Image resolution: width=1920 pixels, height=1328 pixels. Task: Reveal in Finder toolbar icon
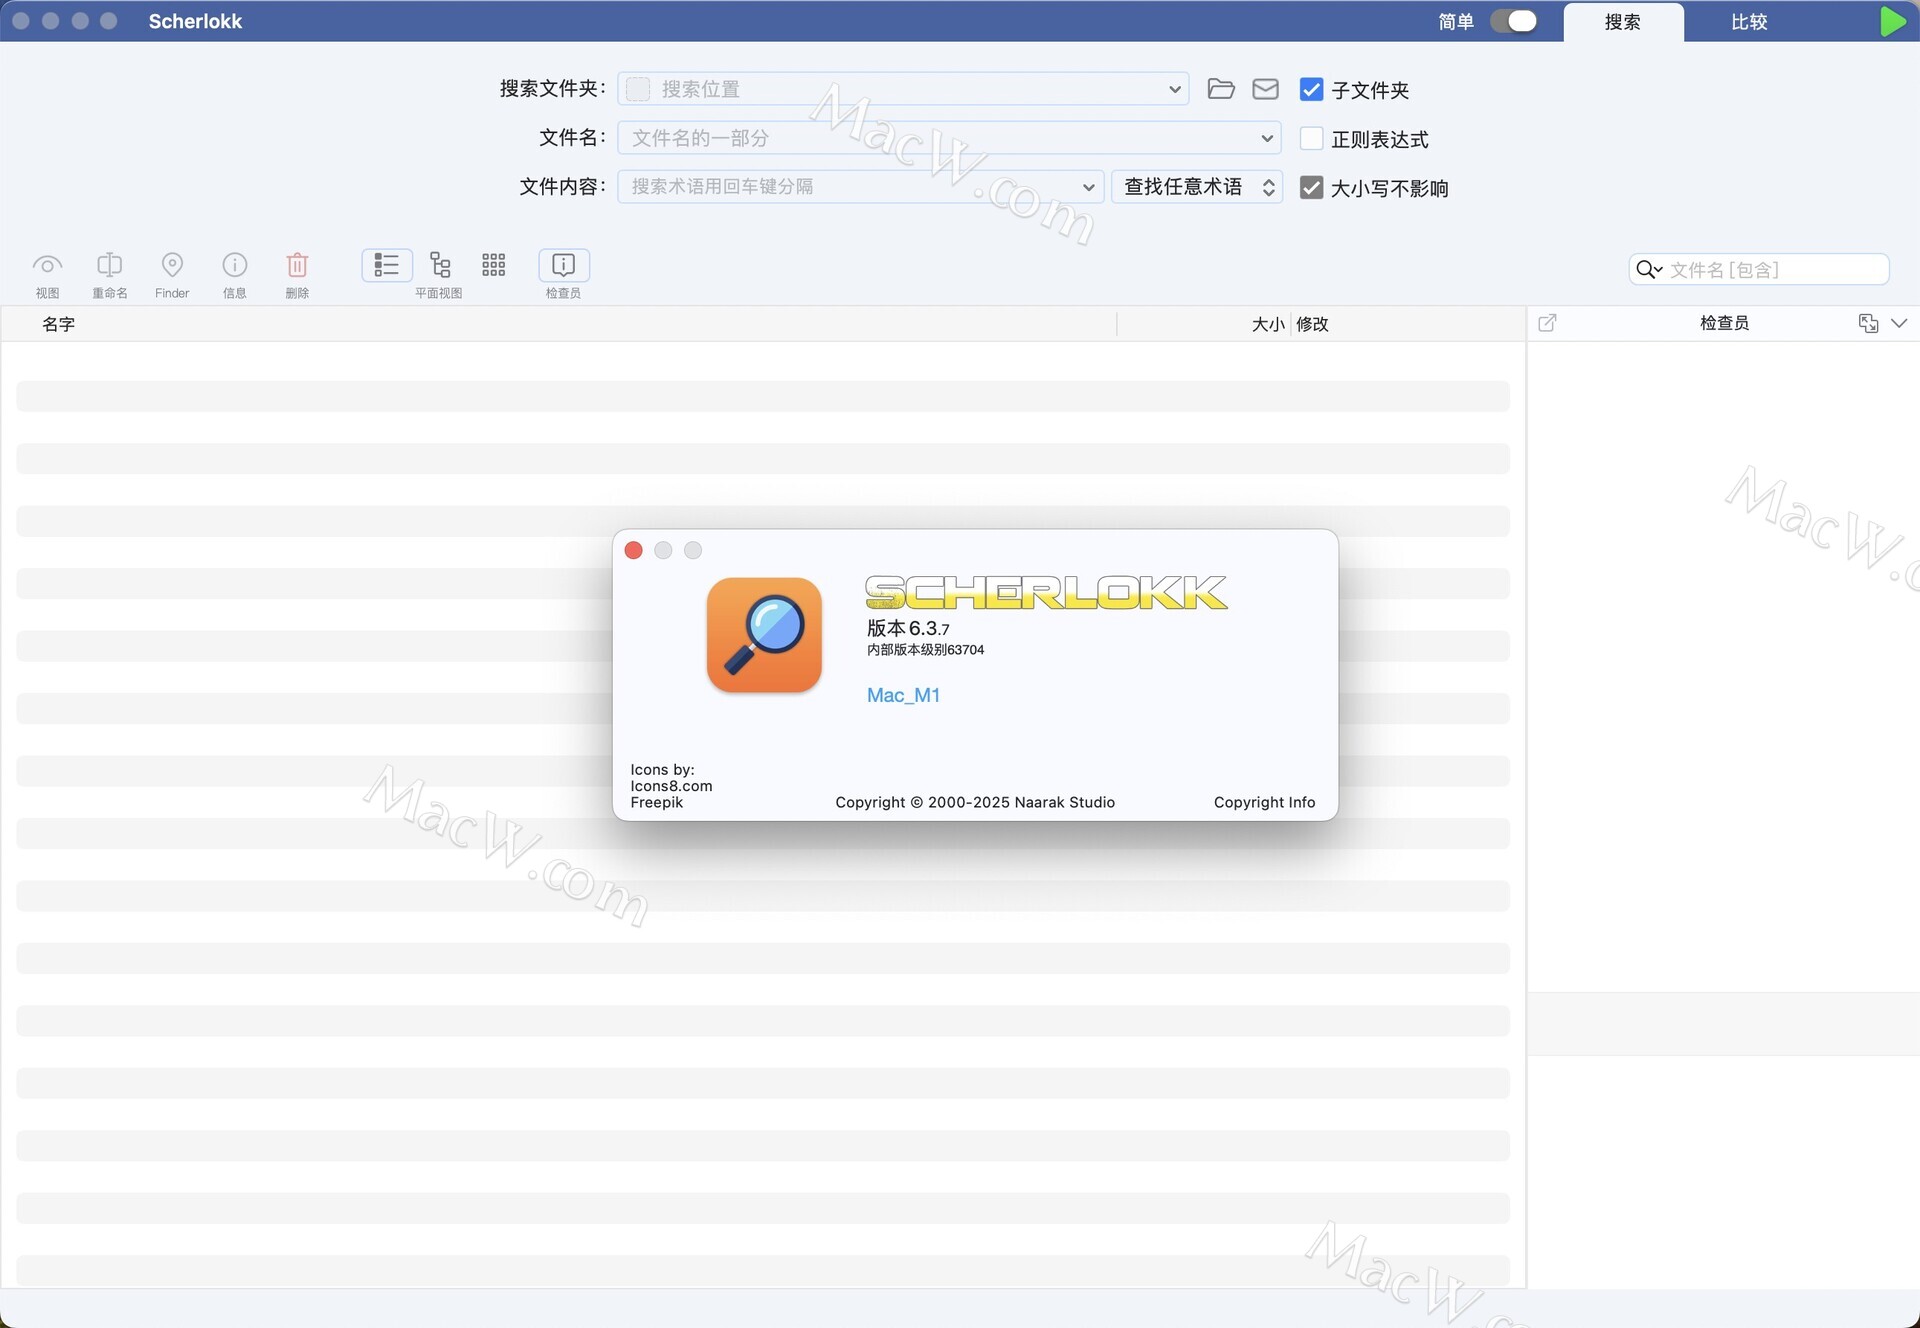(172, 265)
